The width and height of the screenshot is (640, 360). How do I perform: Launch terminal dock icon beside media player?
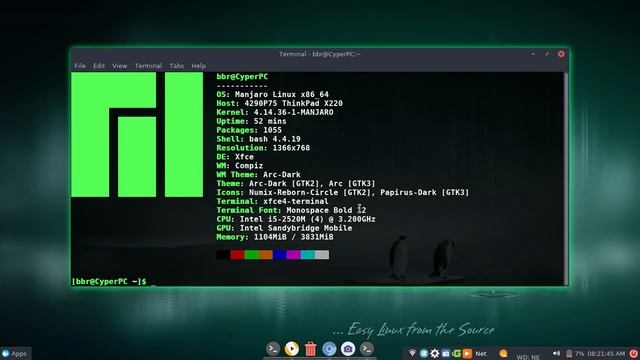[273, 349]
